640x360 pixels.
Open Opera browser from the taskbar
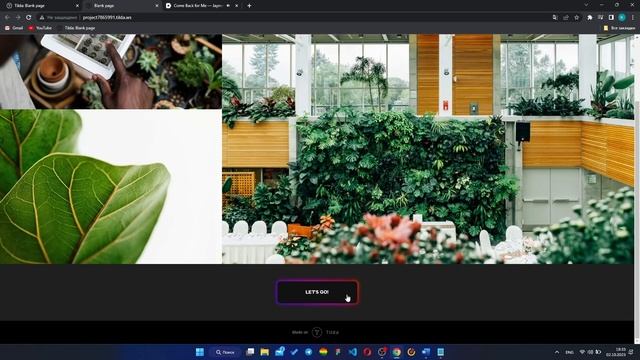[367, 352]
